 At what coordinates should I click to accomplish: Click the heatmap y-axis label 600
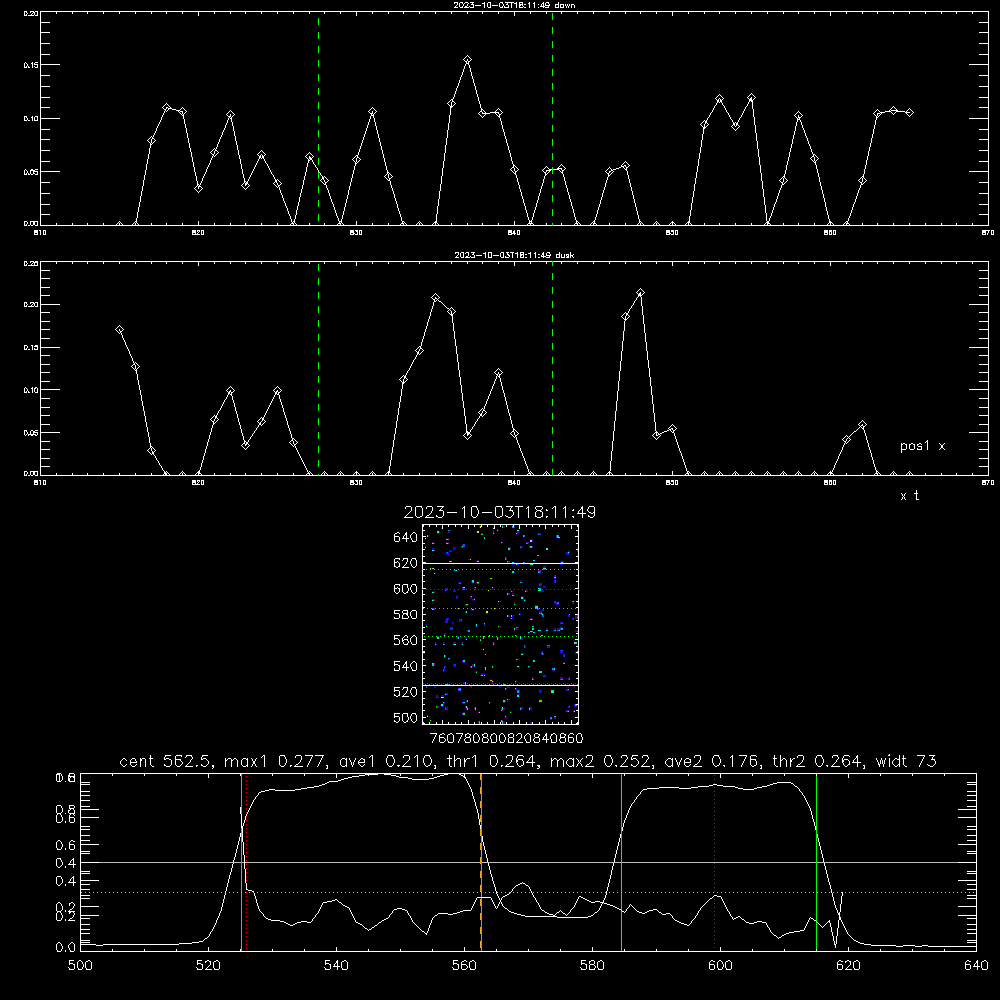[x=406, y=589]
